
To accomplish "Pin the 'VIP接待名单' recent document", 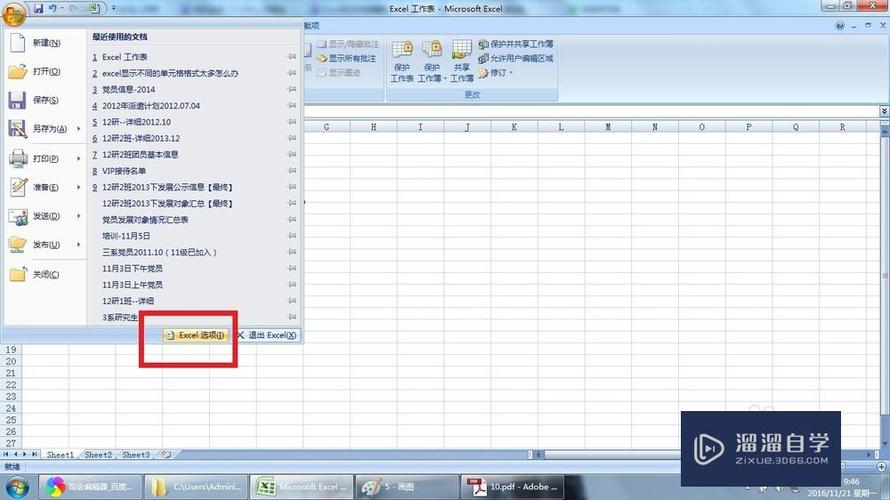I will click(x=292, y=170).
